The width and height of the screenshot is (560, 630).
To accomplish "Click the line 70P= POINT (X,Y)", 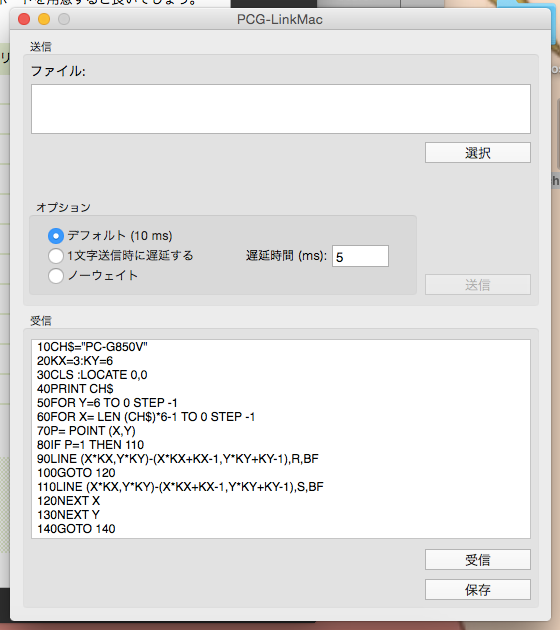I will pyautogui.click(x=86, y=431).
